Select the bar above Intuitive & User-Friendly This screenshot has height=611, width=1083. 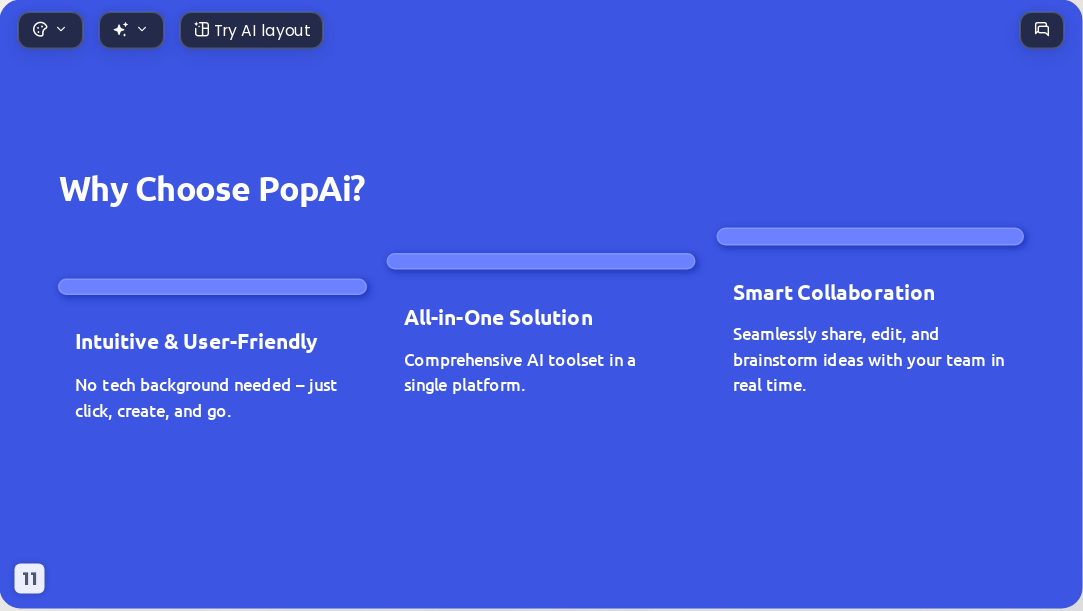click(x=212, y=287)
